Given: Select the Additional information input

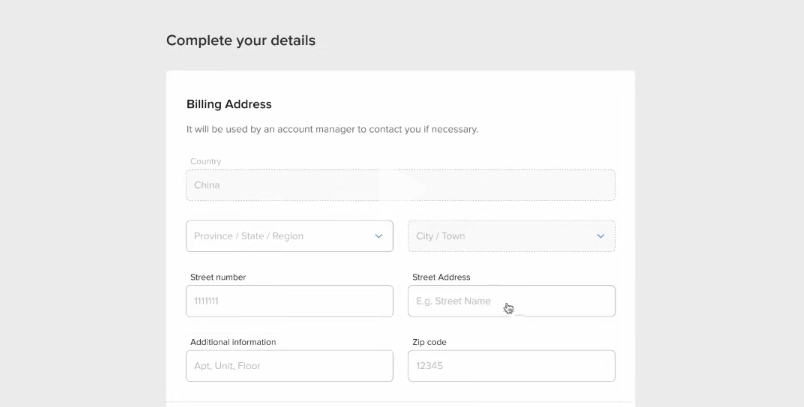Looking at the screenshot, I should coord(290,366).
